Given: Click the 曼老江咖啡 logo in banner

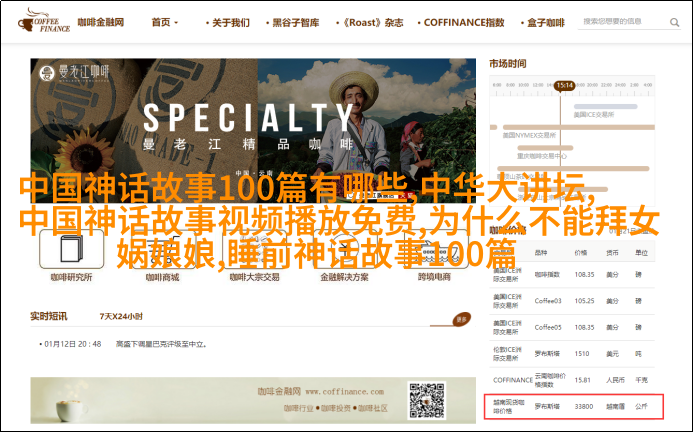Looking at the screenshot, I should pyautogui.click(x=74, y=73).
